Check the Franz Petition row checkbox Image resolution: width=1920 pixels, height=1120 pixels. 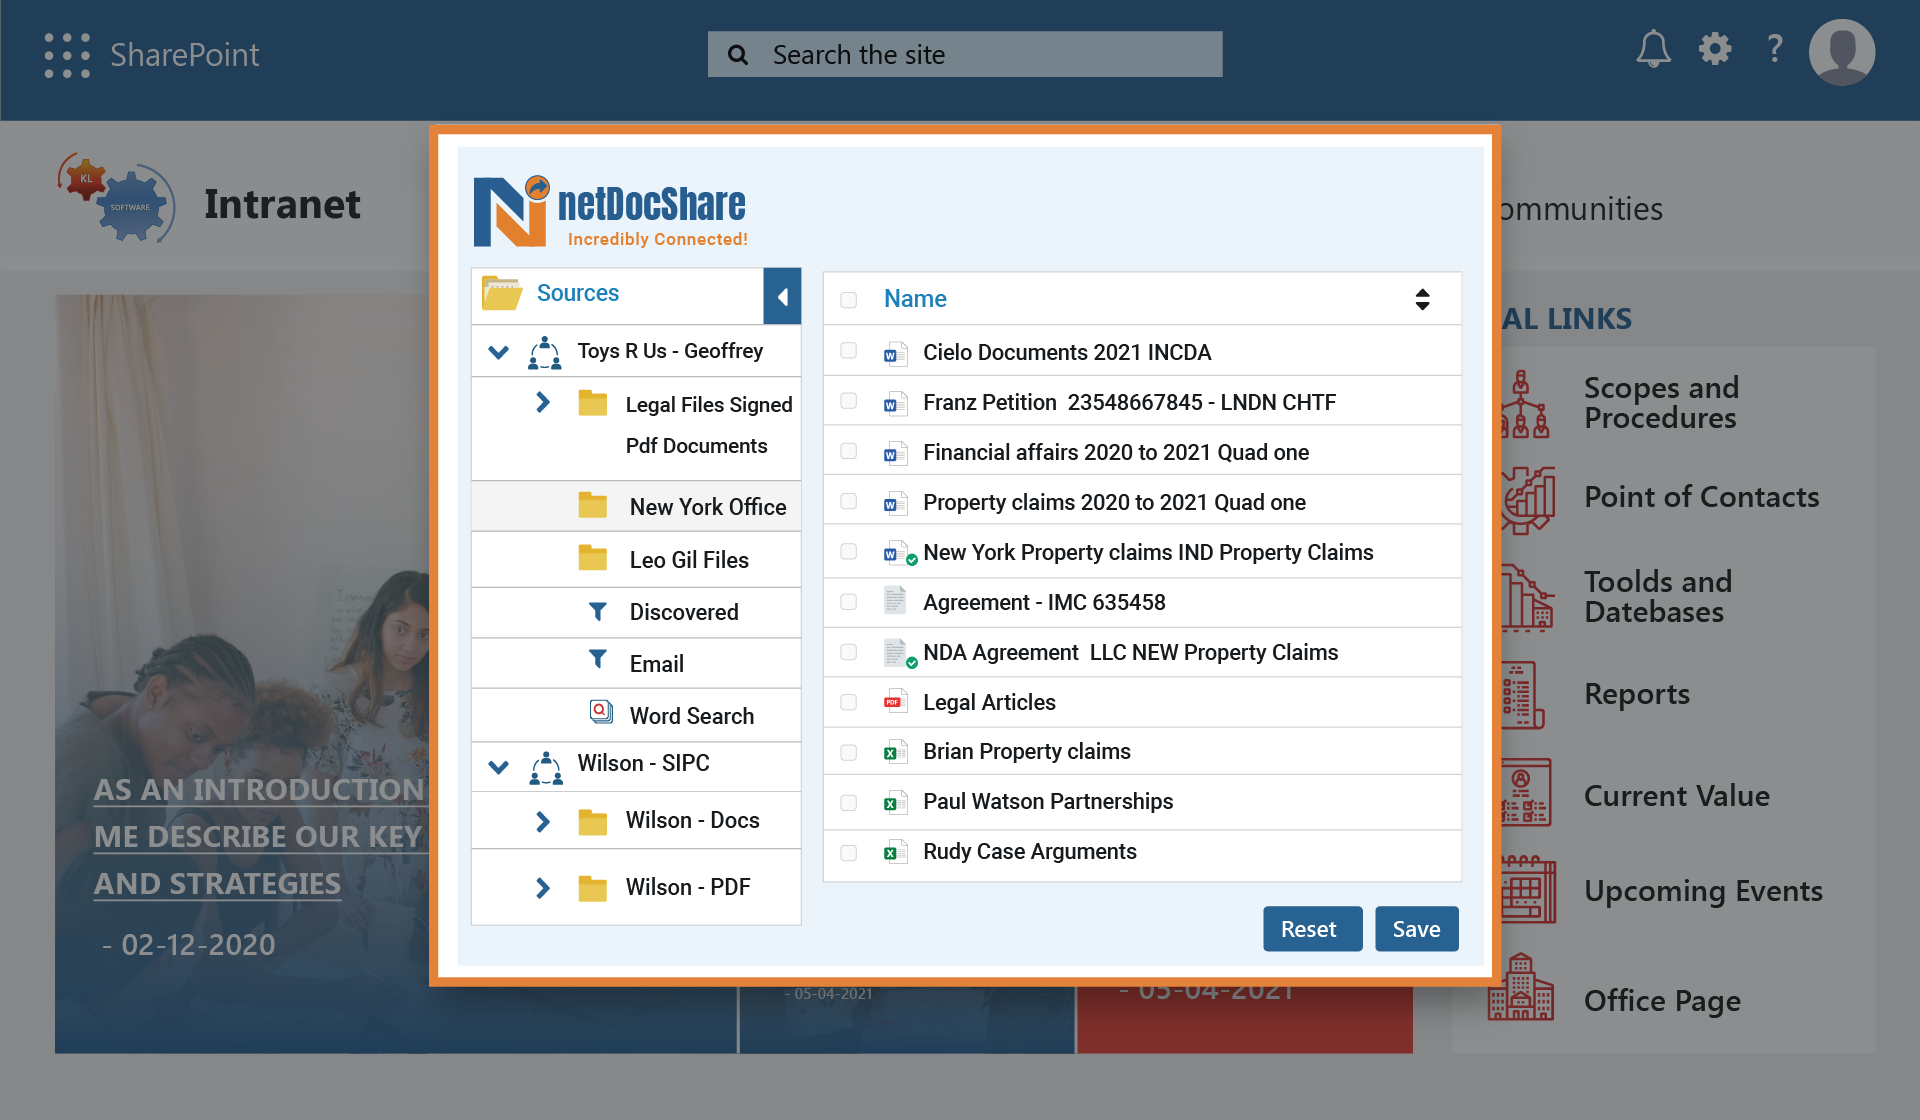[849, 401]
